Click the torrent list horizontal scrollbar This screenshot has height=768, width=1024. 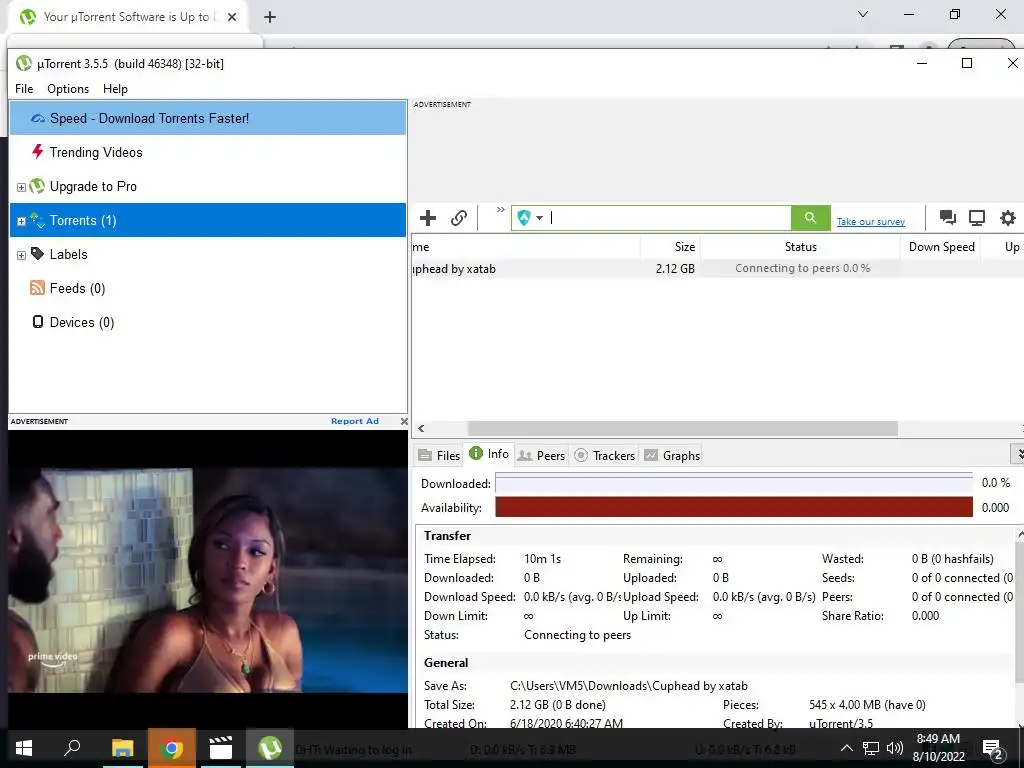(682, 428)
